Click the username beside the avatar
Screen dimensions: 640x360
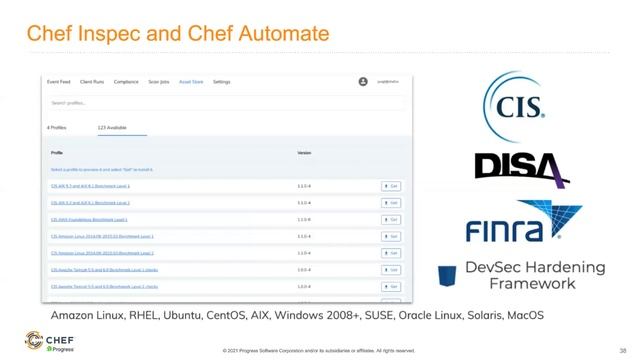388,82
